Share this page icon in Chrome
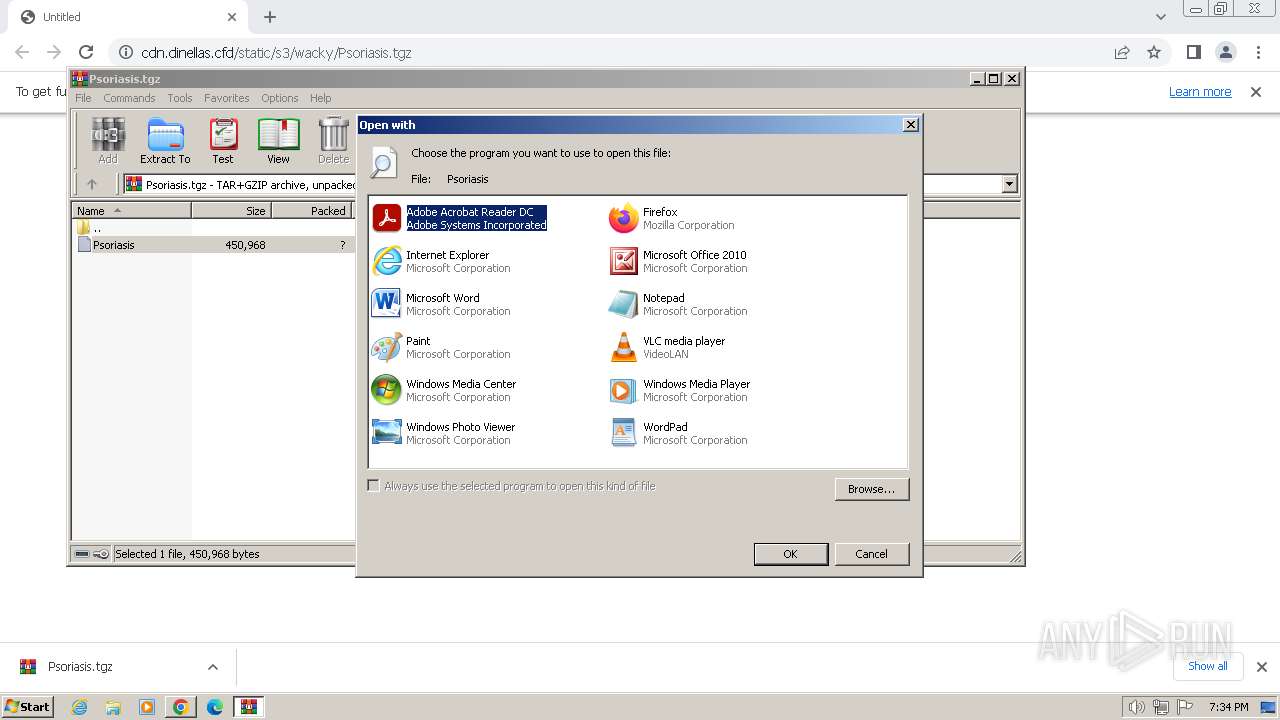The width and height of the screenshot is (1280, 720). pyautogui.click(x=1122, y=52)
